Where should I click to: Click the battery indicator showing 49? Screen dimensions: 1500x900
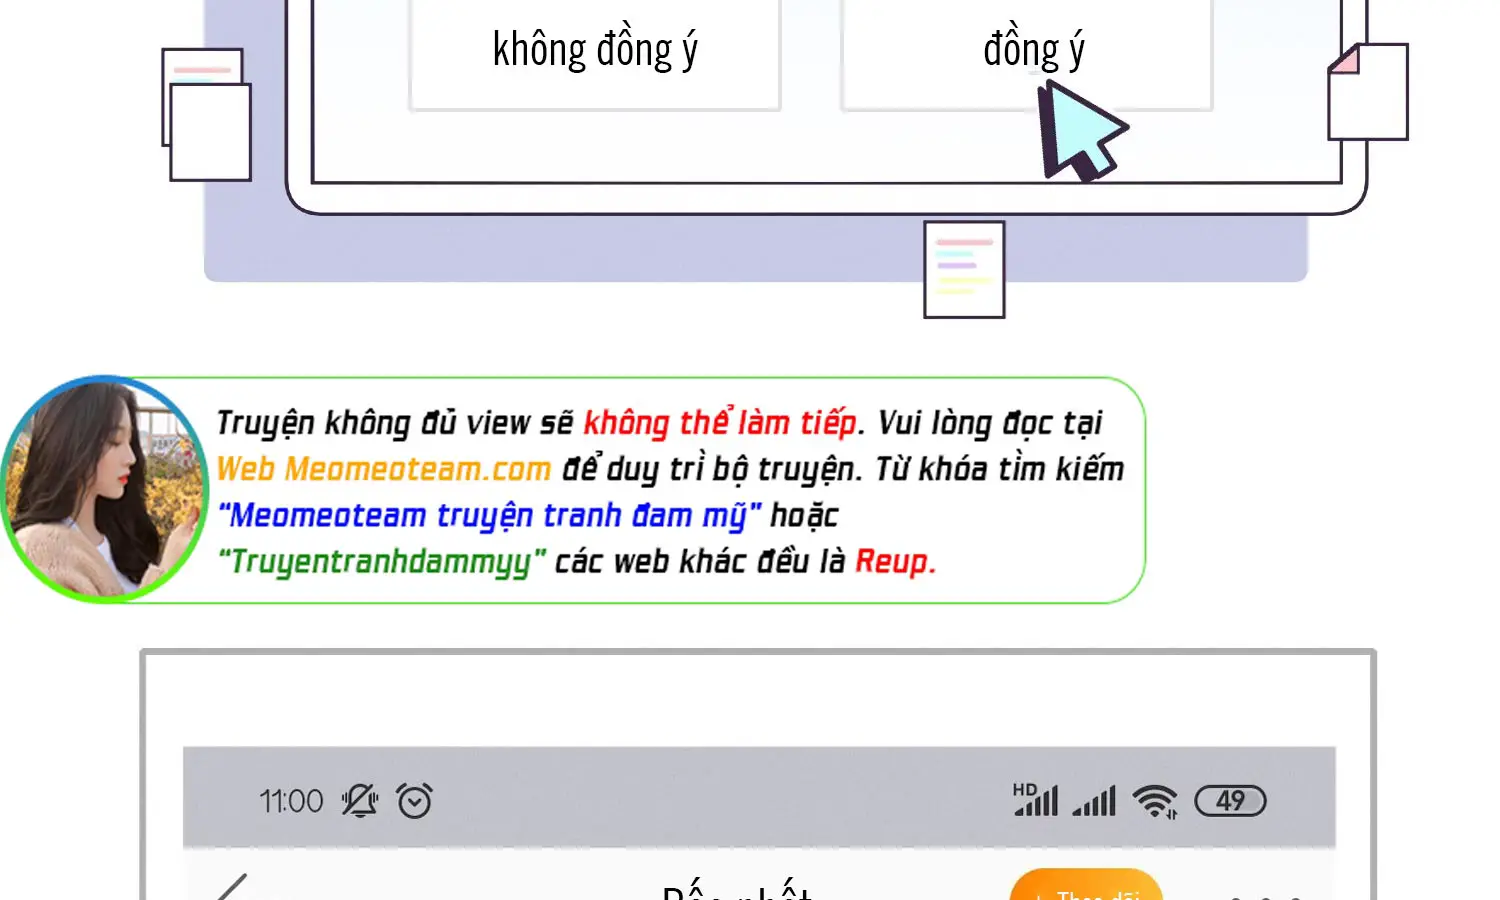(1230, 801)
